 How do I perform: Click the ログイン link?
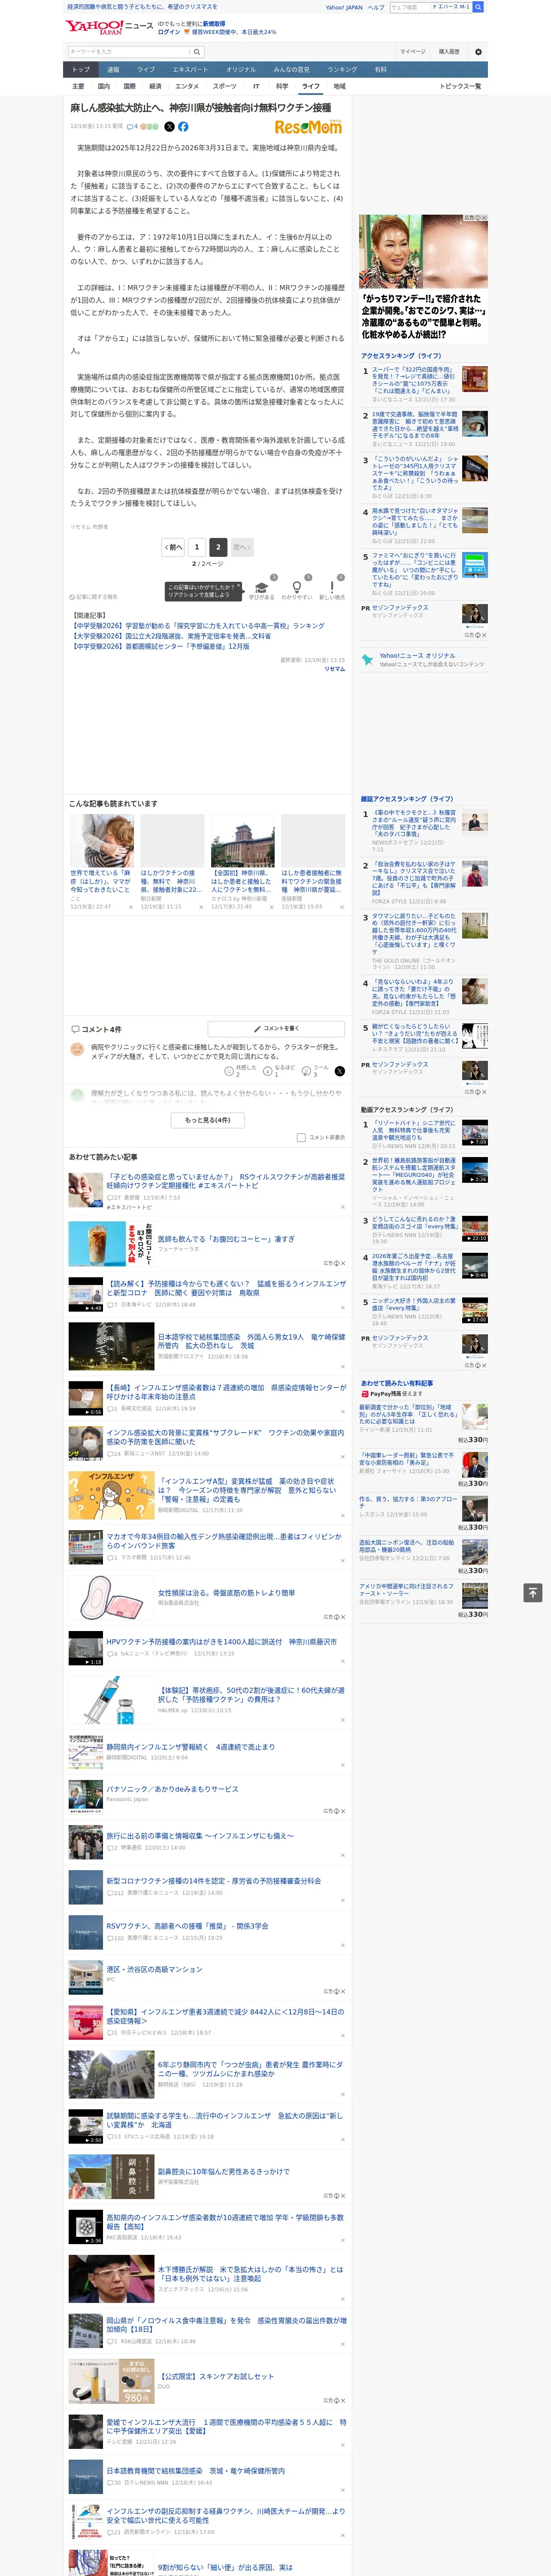click(169, 32)
